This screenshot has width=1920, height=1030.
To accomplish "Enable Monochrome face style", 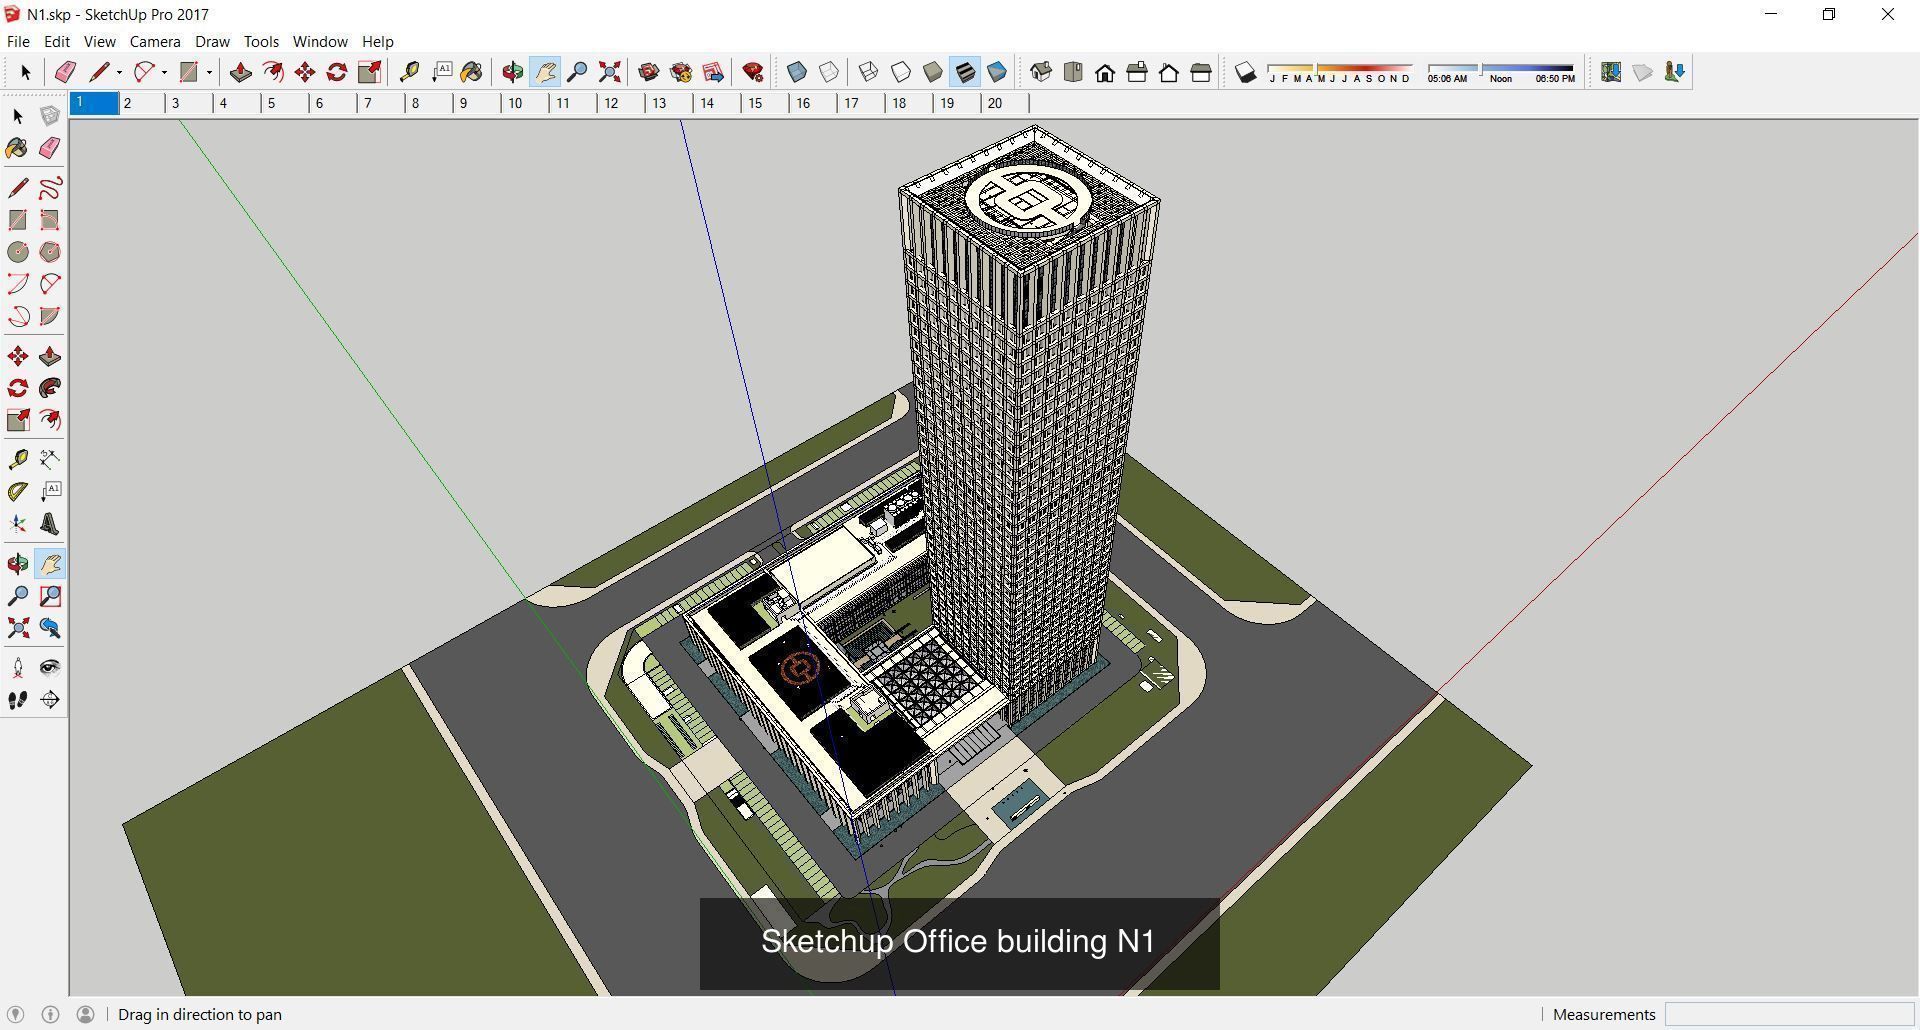I will (997, 72).
